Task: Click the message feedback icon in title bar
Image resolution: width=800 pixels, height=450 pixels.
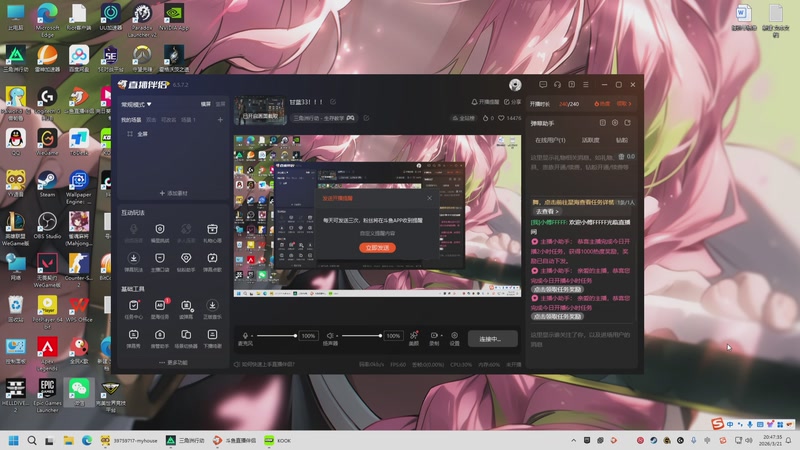Action: click(543, 85)
